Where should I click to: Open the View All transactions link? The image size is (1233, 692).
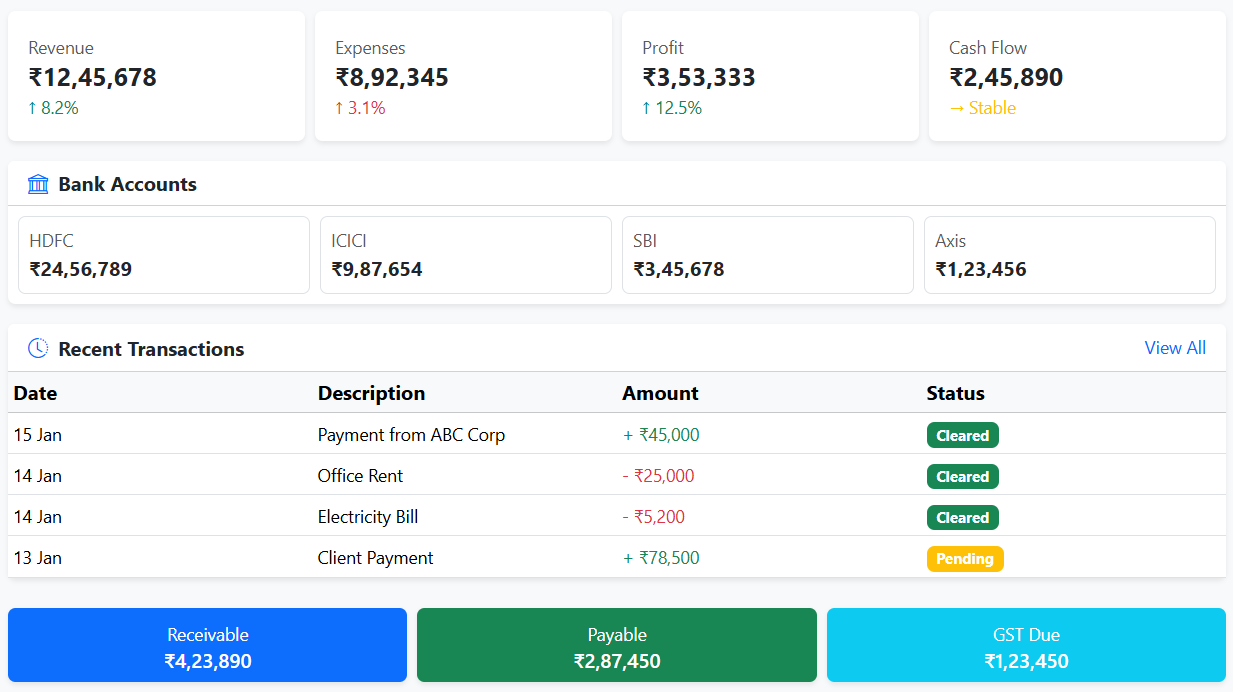pos(1175,347)
